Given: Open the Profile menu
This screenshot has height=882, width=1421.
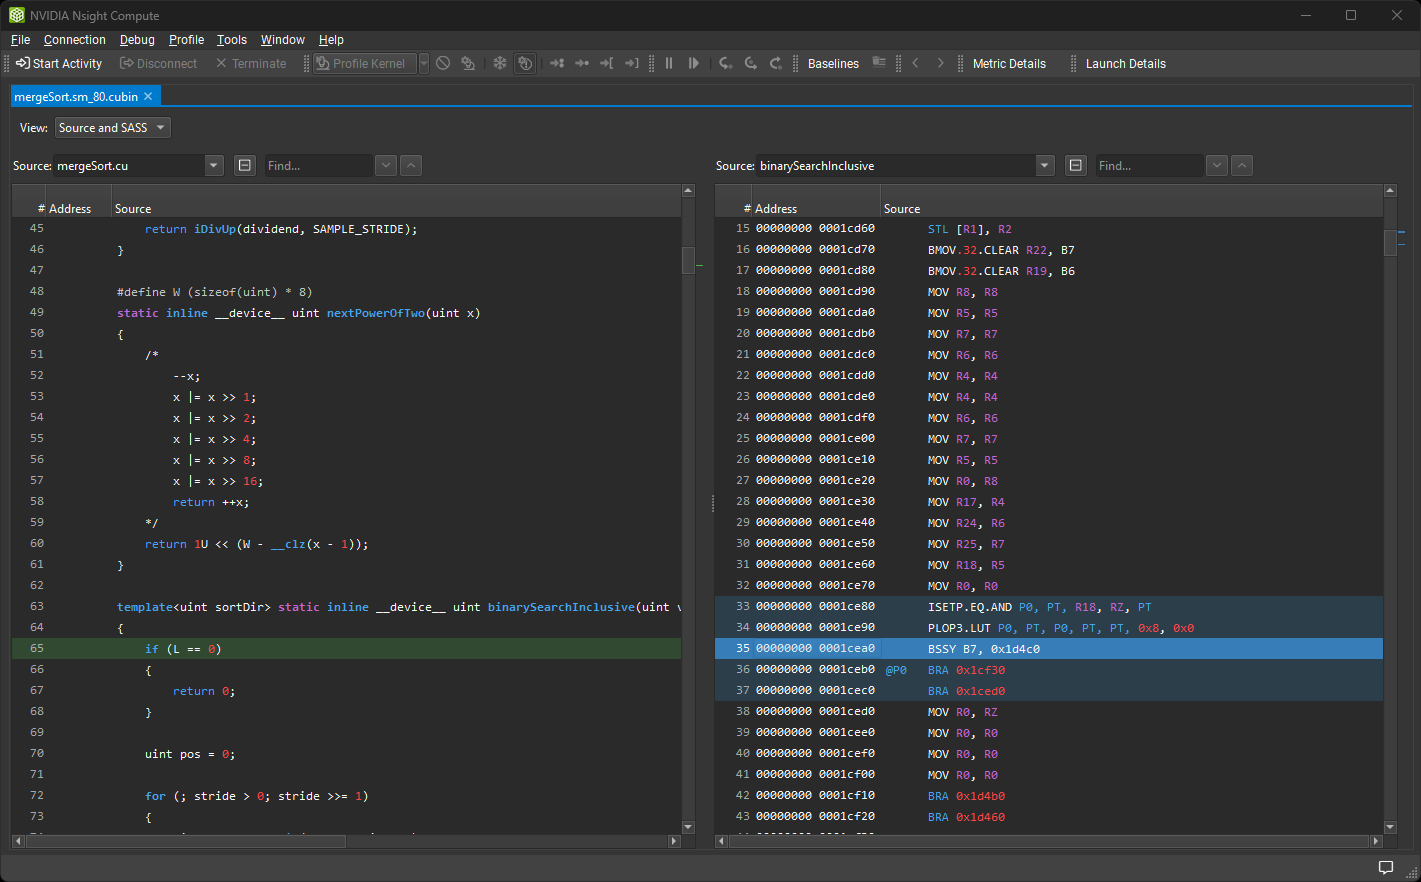Looking at the screenshot, I should tap(186, 40).
